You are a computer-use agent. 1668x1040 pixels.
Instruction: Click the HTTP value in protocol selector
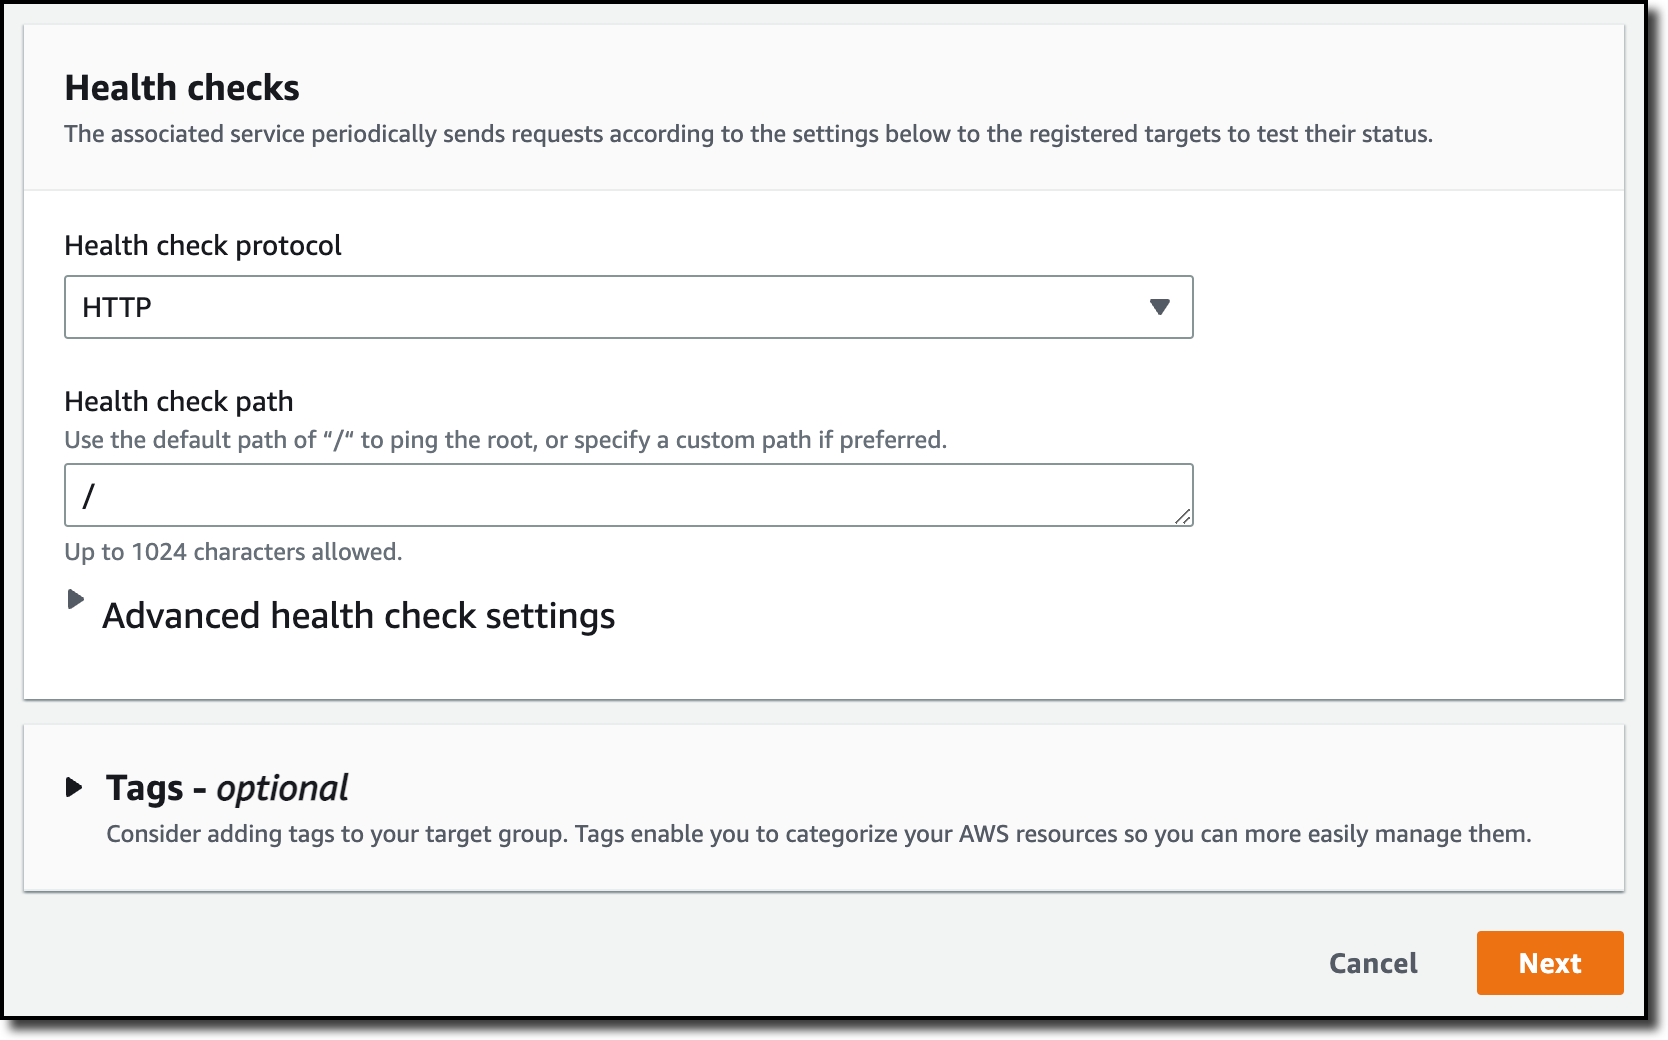[x=117, y=307]
